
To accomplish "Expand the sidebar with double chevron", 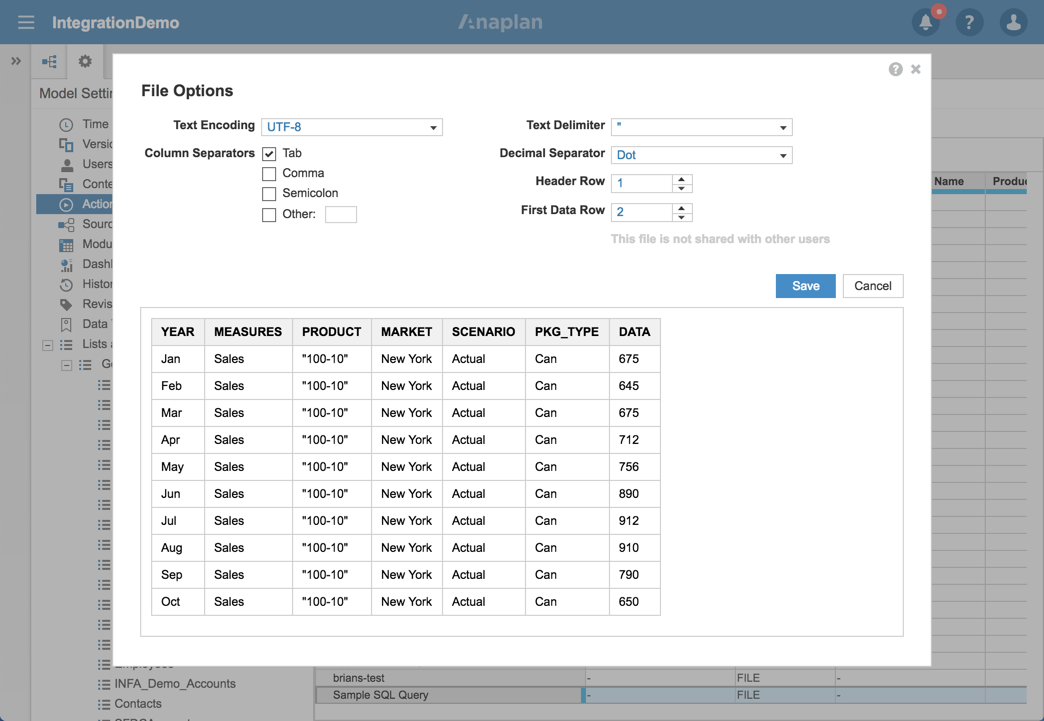I will coord(16,61).
